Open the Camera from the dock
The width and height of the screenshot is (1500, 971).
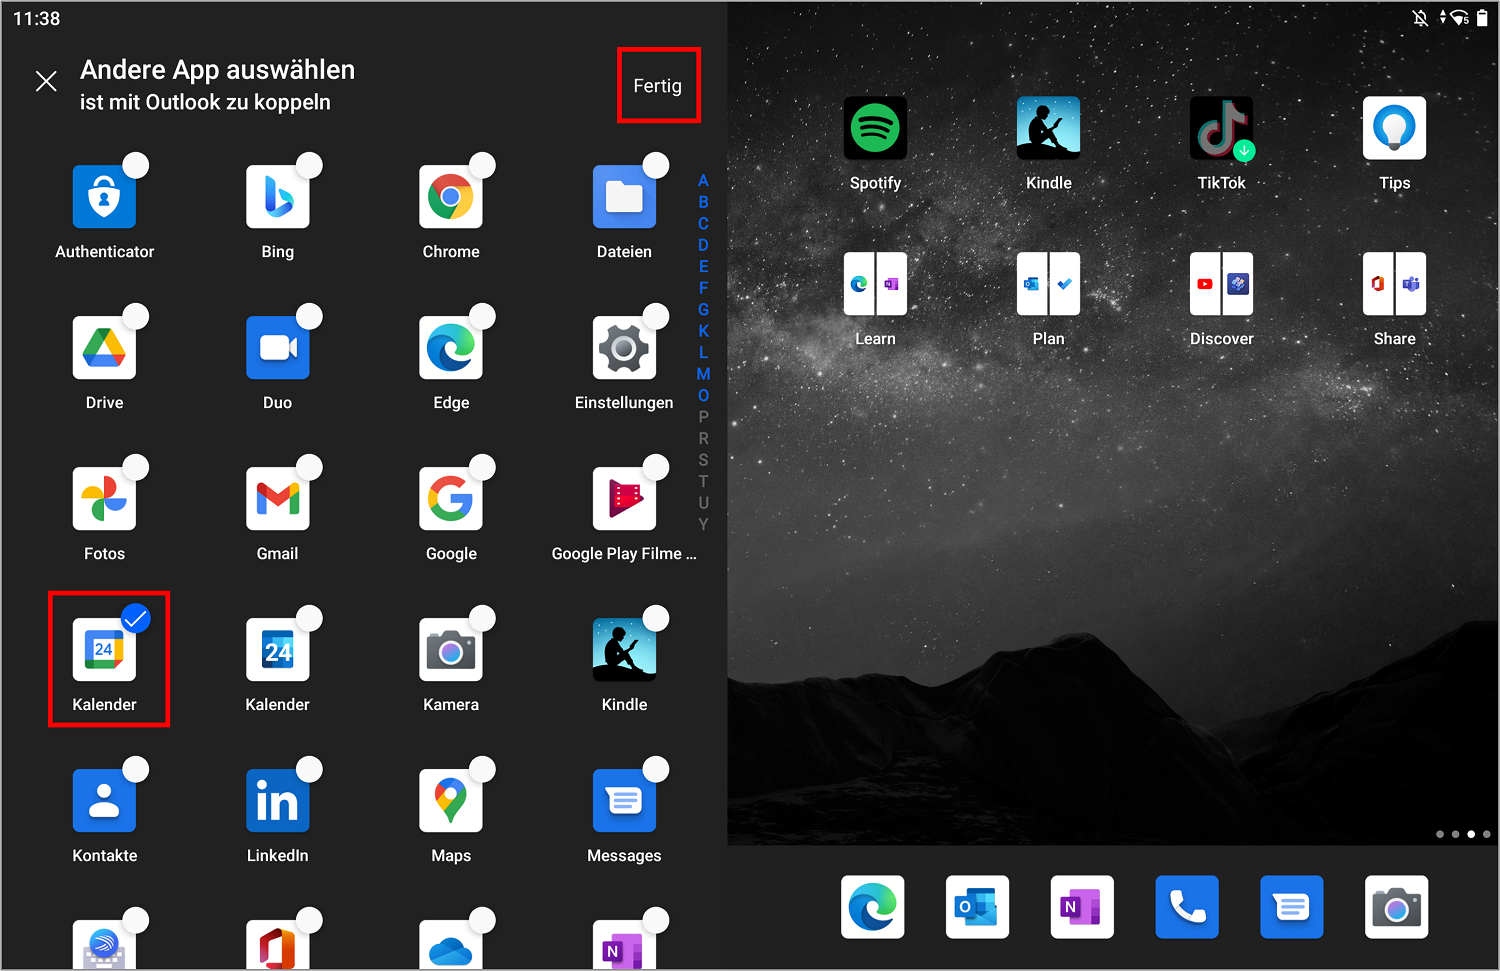[x=1396, y=907]
